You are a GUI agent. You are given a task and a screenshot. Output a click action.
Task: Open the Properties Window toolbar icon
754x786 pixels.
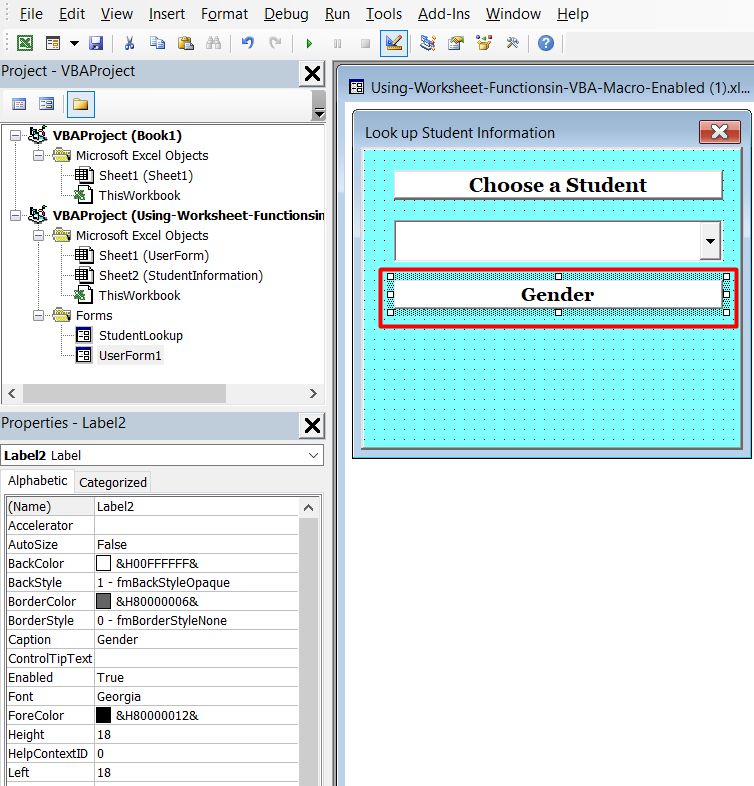coord(456,44)
